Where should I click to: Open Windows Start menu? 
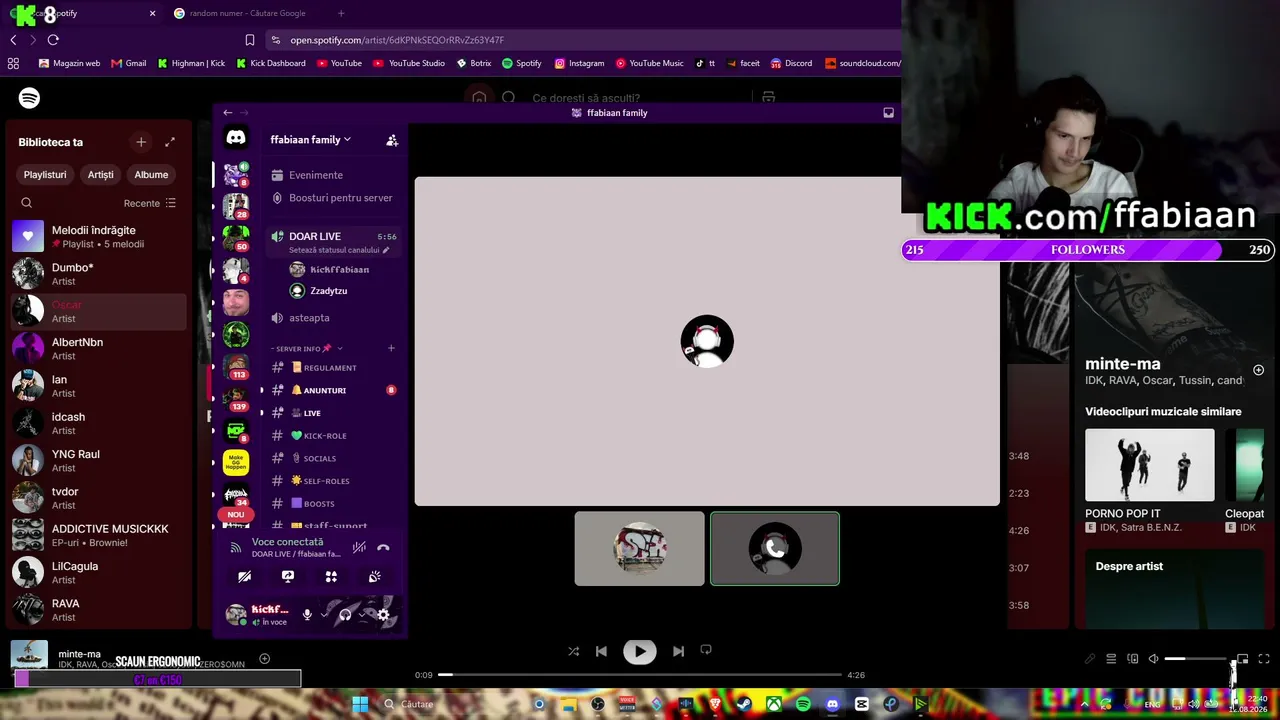360,704
